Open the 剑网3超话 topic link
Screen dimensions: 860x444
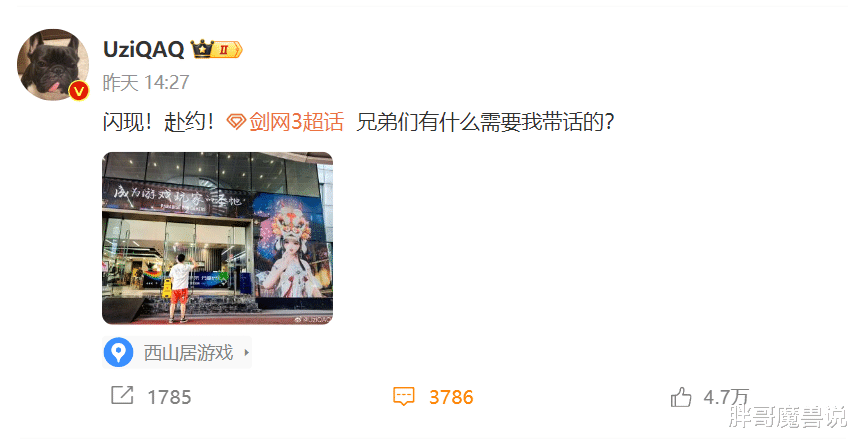[296, 122]
